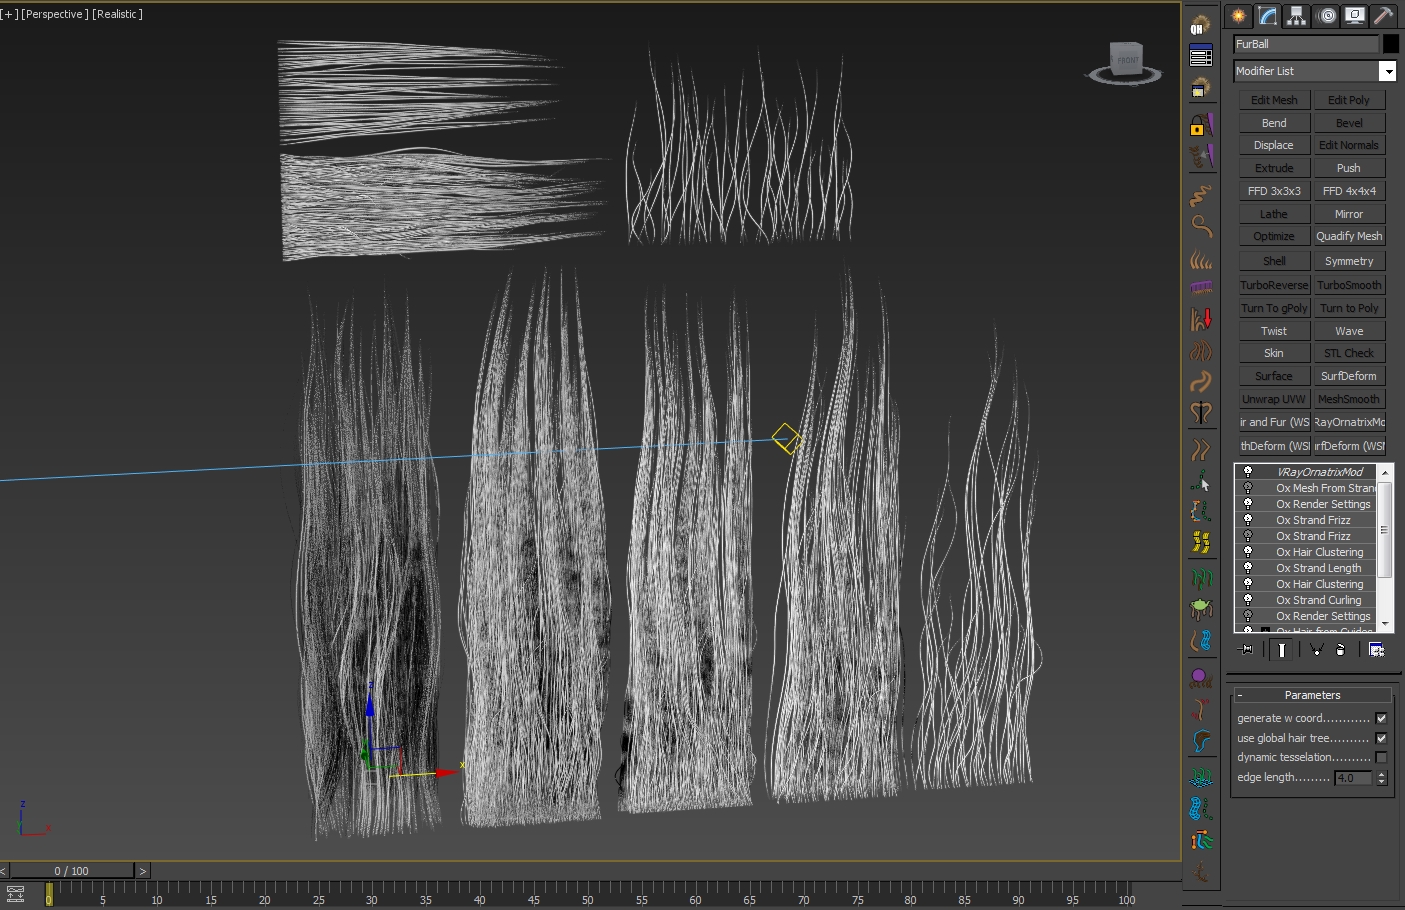Open the Modifier List dropdown
This screenshot has width=1405, height=910.
1388,71
